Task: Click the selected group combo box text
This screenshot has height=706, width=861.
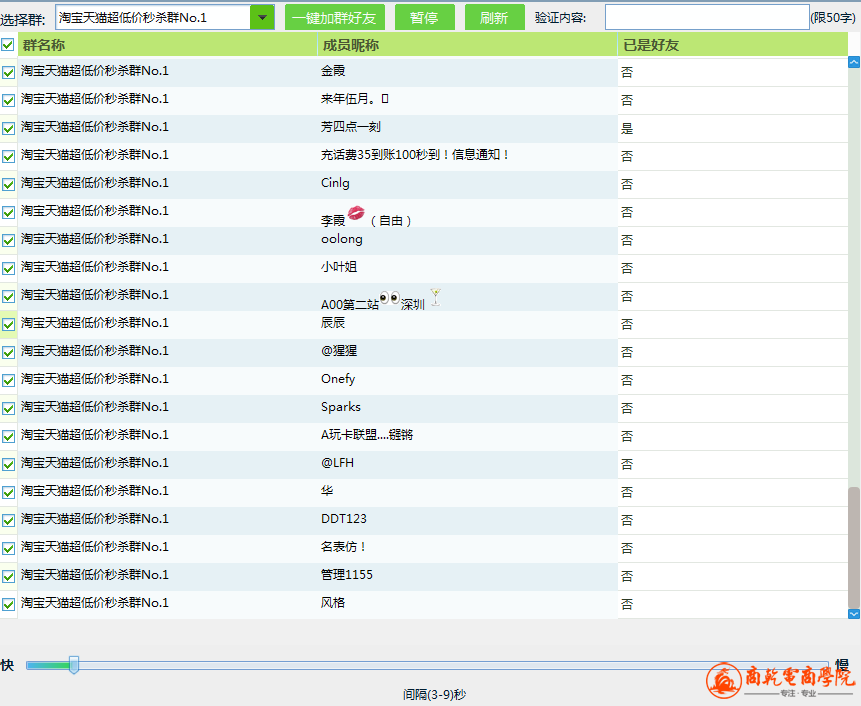Action: [x=133, y=18]
